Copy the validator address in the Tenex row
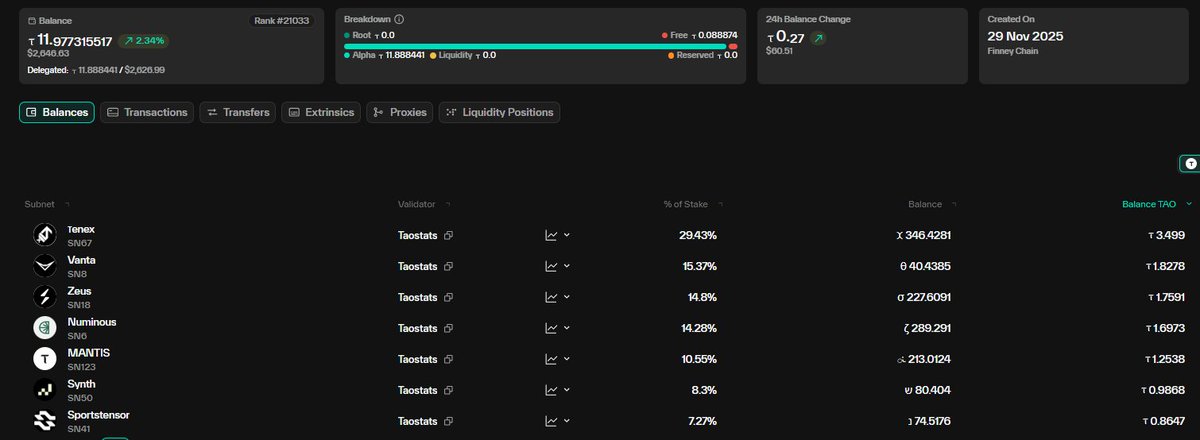 pyautogui.click(x=449, y=236)
